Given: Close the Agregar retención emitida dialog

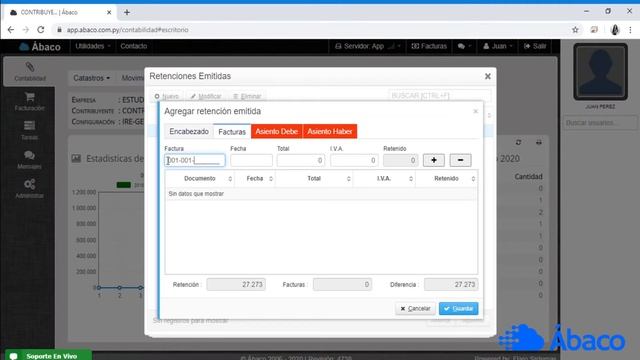Looking at the screenshot, I should pos(476,111).
